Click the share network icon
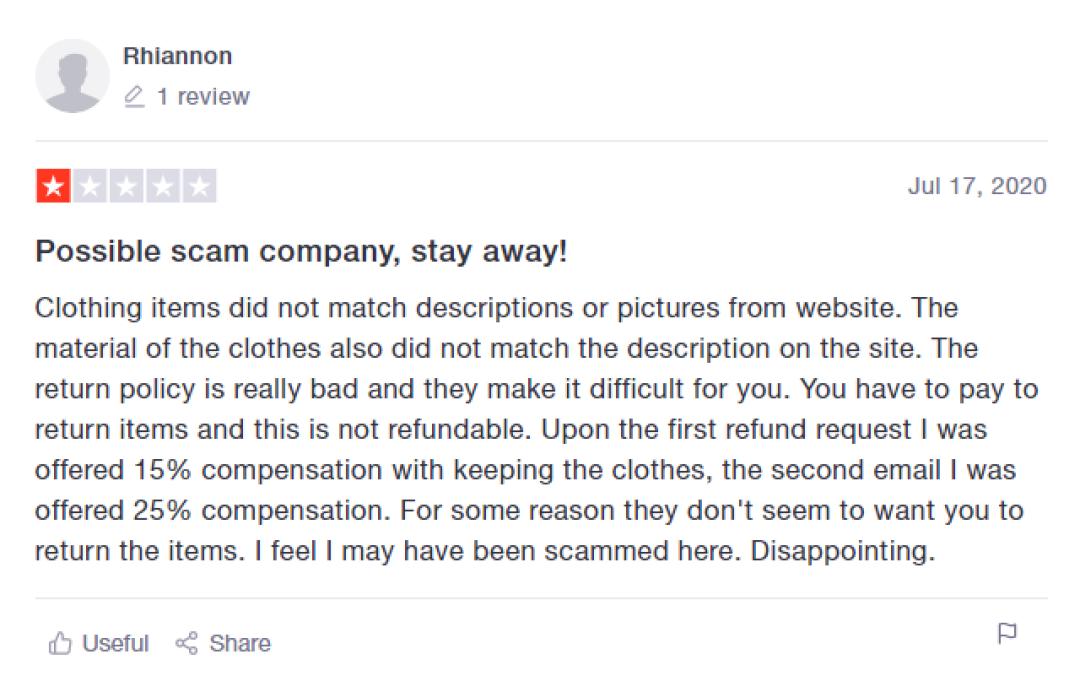The width and height of the screenshot is (1080, 692). [186, 643]
